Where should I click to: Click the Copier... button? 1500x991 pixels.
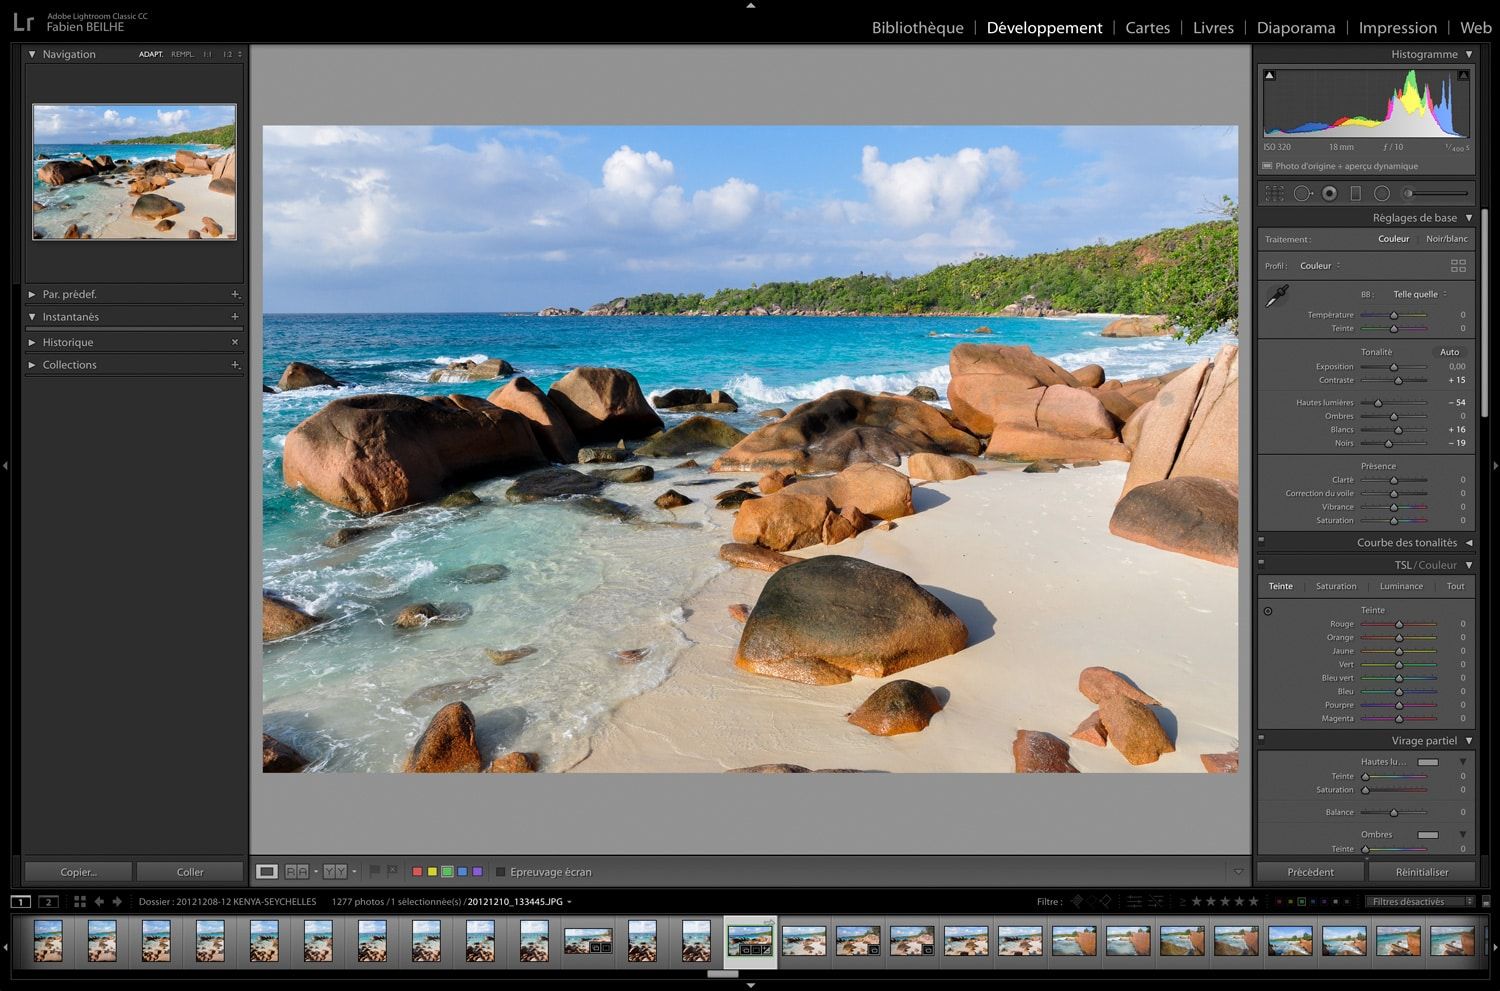[79, 872]
